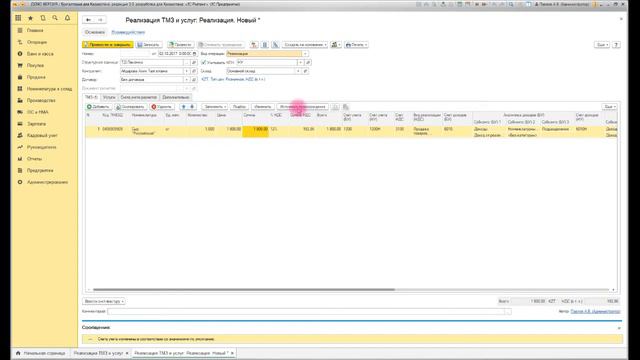The image size is (640, 360).
Task: Click Скопировать row button
Action: [x=130, y=107]
